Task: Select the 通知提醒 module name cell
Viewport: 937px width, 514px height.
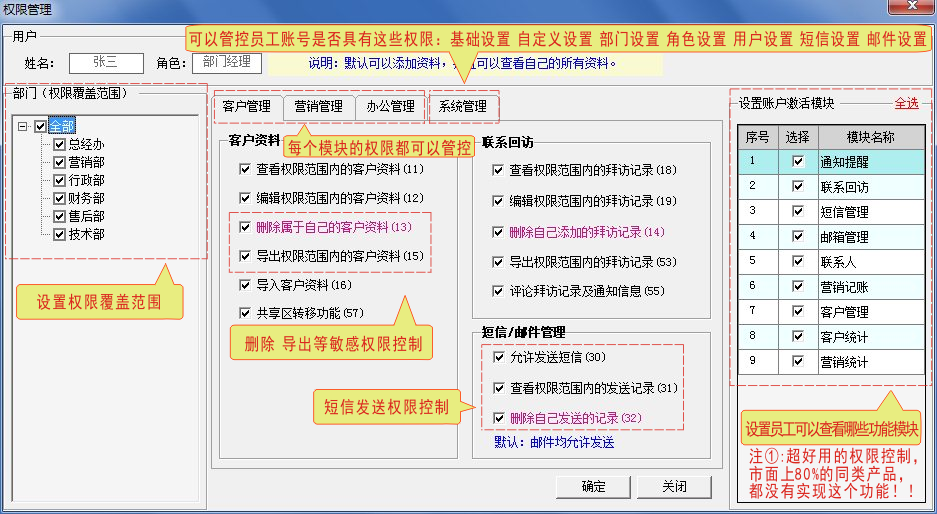Action: (871, 162)
